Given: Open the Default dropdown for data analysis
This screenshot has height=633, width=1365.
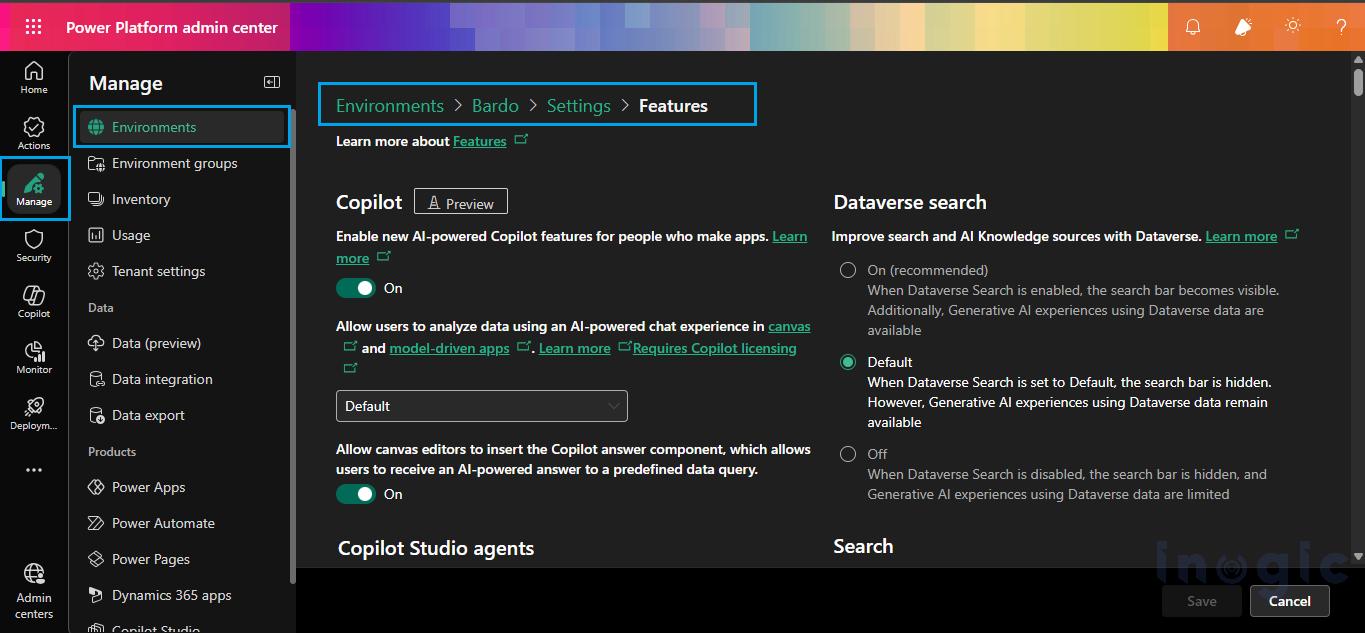Looking at the screenshot, I should pyautogui.click(x=481, y=405).
